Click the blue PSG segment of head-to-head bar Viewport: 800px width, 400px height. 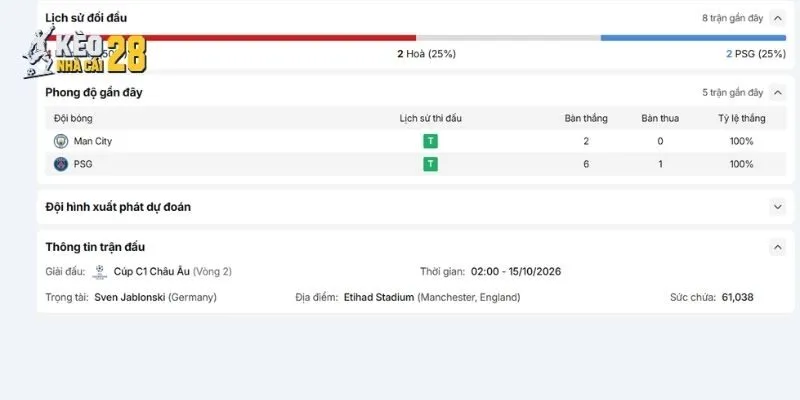click(x=693, y=38)
